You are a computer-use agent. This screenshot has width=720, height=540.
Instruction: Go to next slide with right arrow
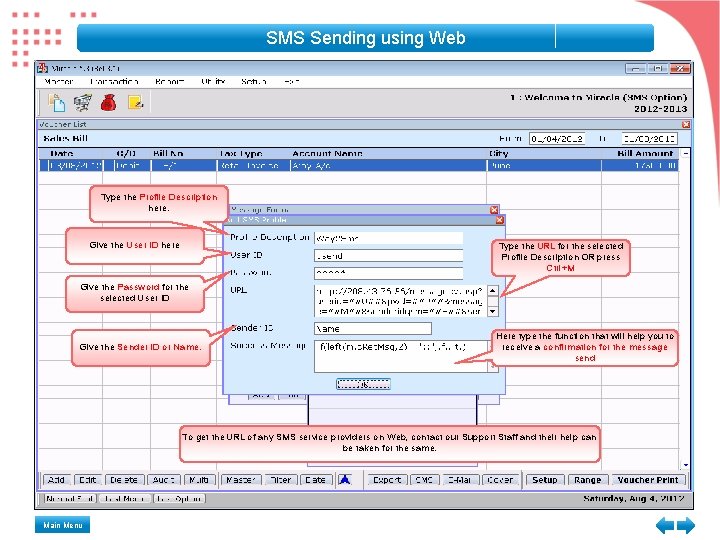click(686, 525)
